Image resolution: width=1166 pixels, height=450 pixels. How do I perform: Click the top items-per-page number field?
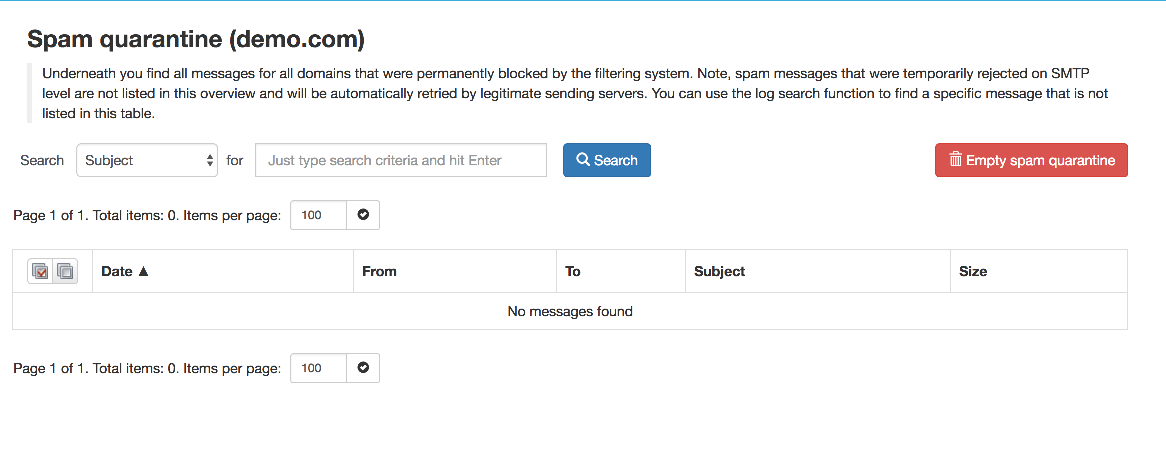click(318, 215)
